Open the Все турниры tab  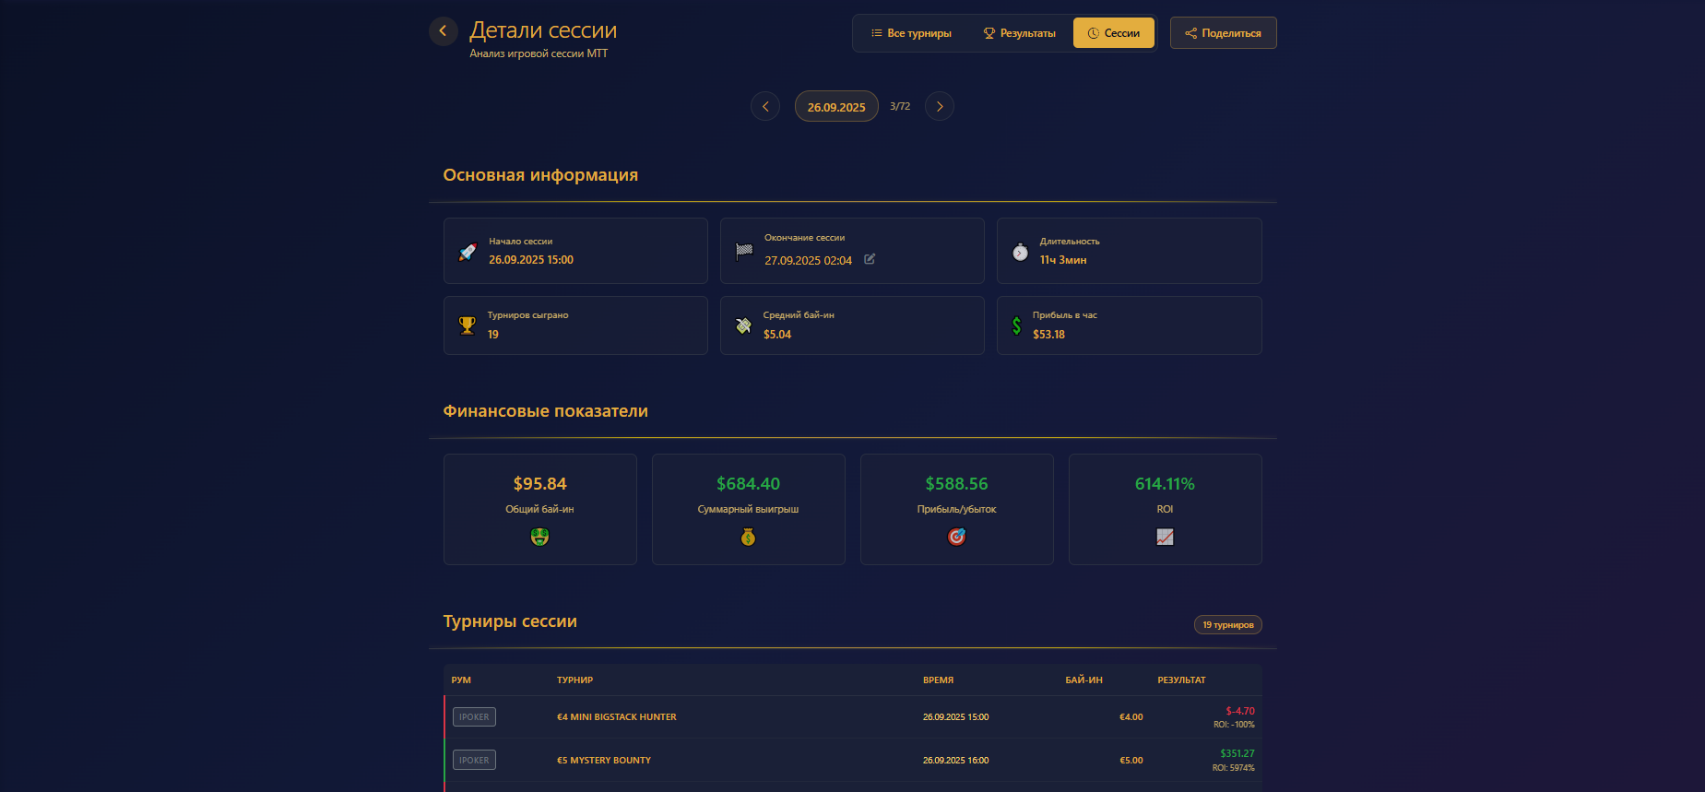(x=911, y=33)
